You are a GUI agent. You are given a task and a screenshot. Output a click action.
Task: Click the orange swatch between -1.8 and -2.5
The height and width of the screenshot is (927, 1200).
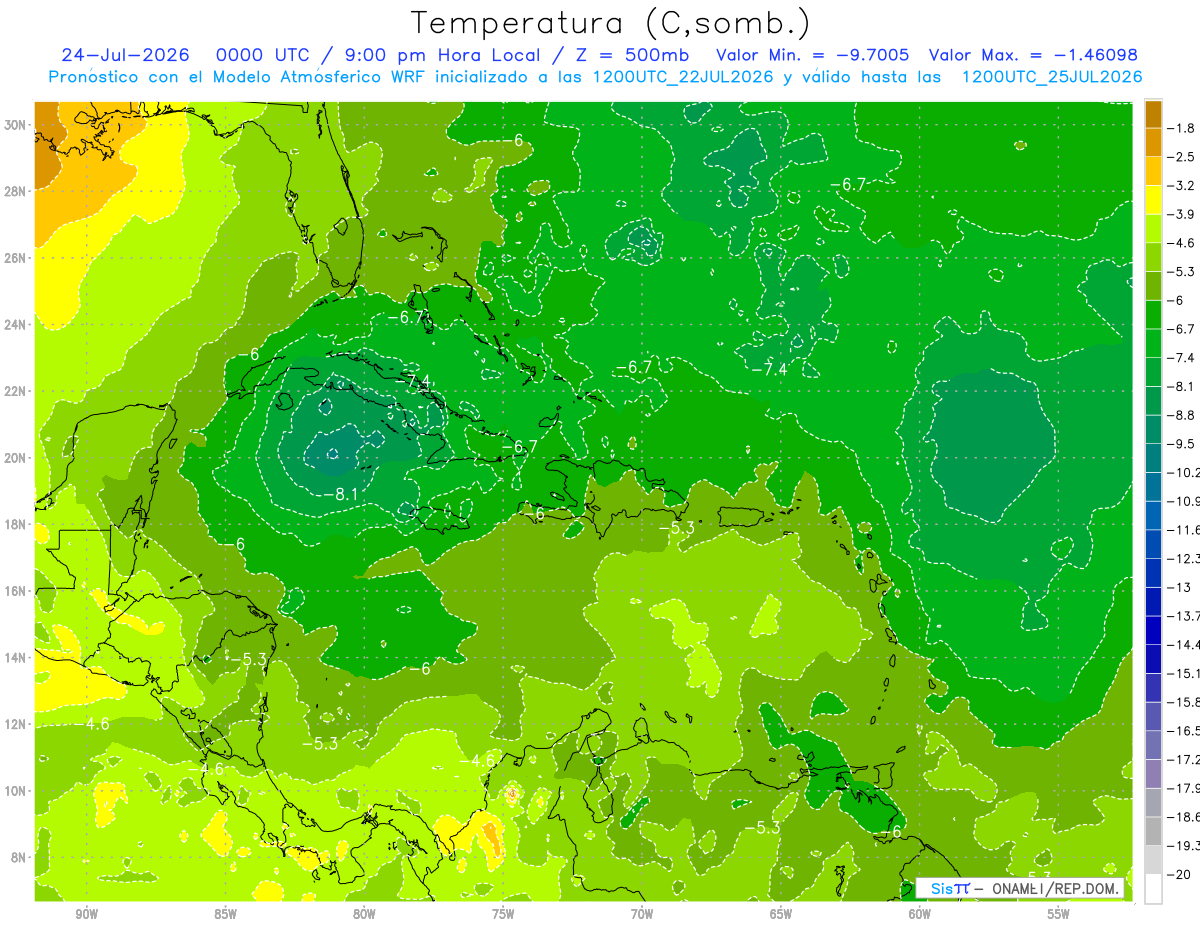pos(1153,142)
